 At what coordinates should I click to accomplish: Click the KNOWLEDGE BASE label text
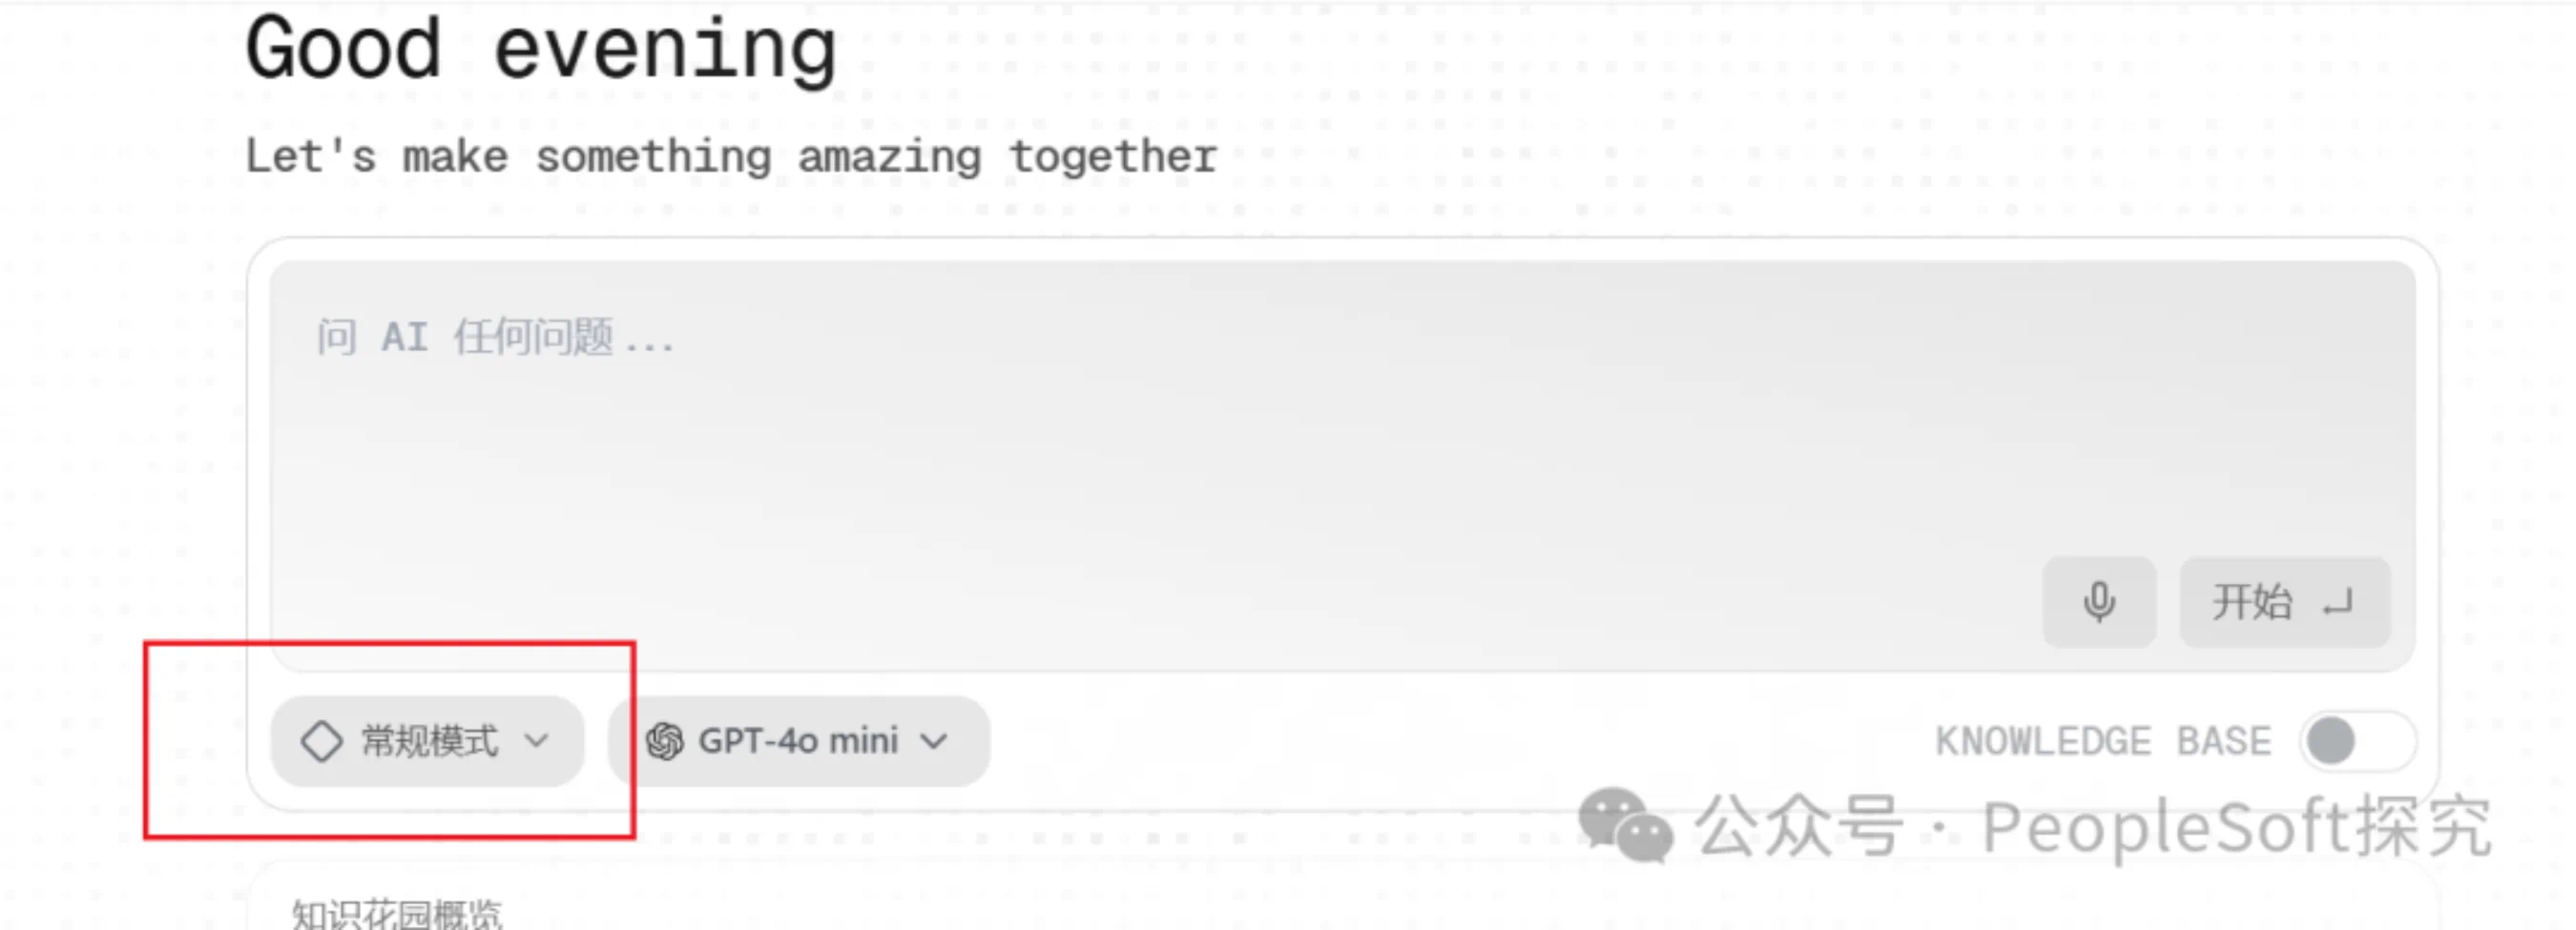[x=2102, y=742]
